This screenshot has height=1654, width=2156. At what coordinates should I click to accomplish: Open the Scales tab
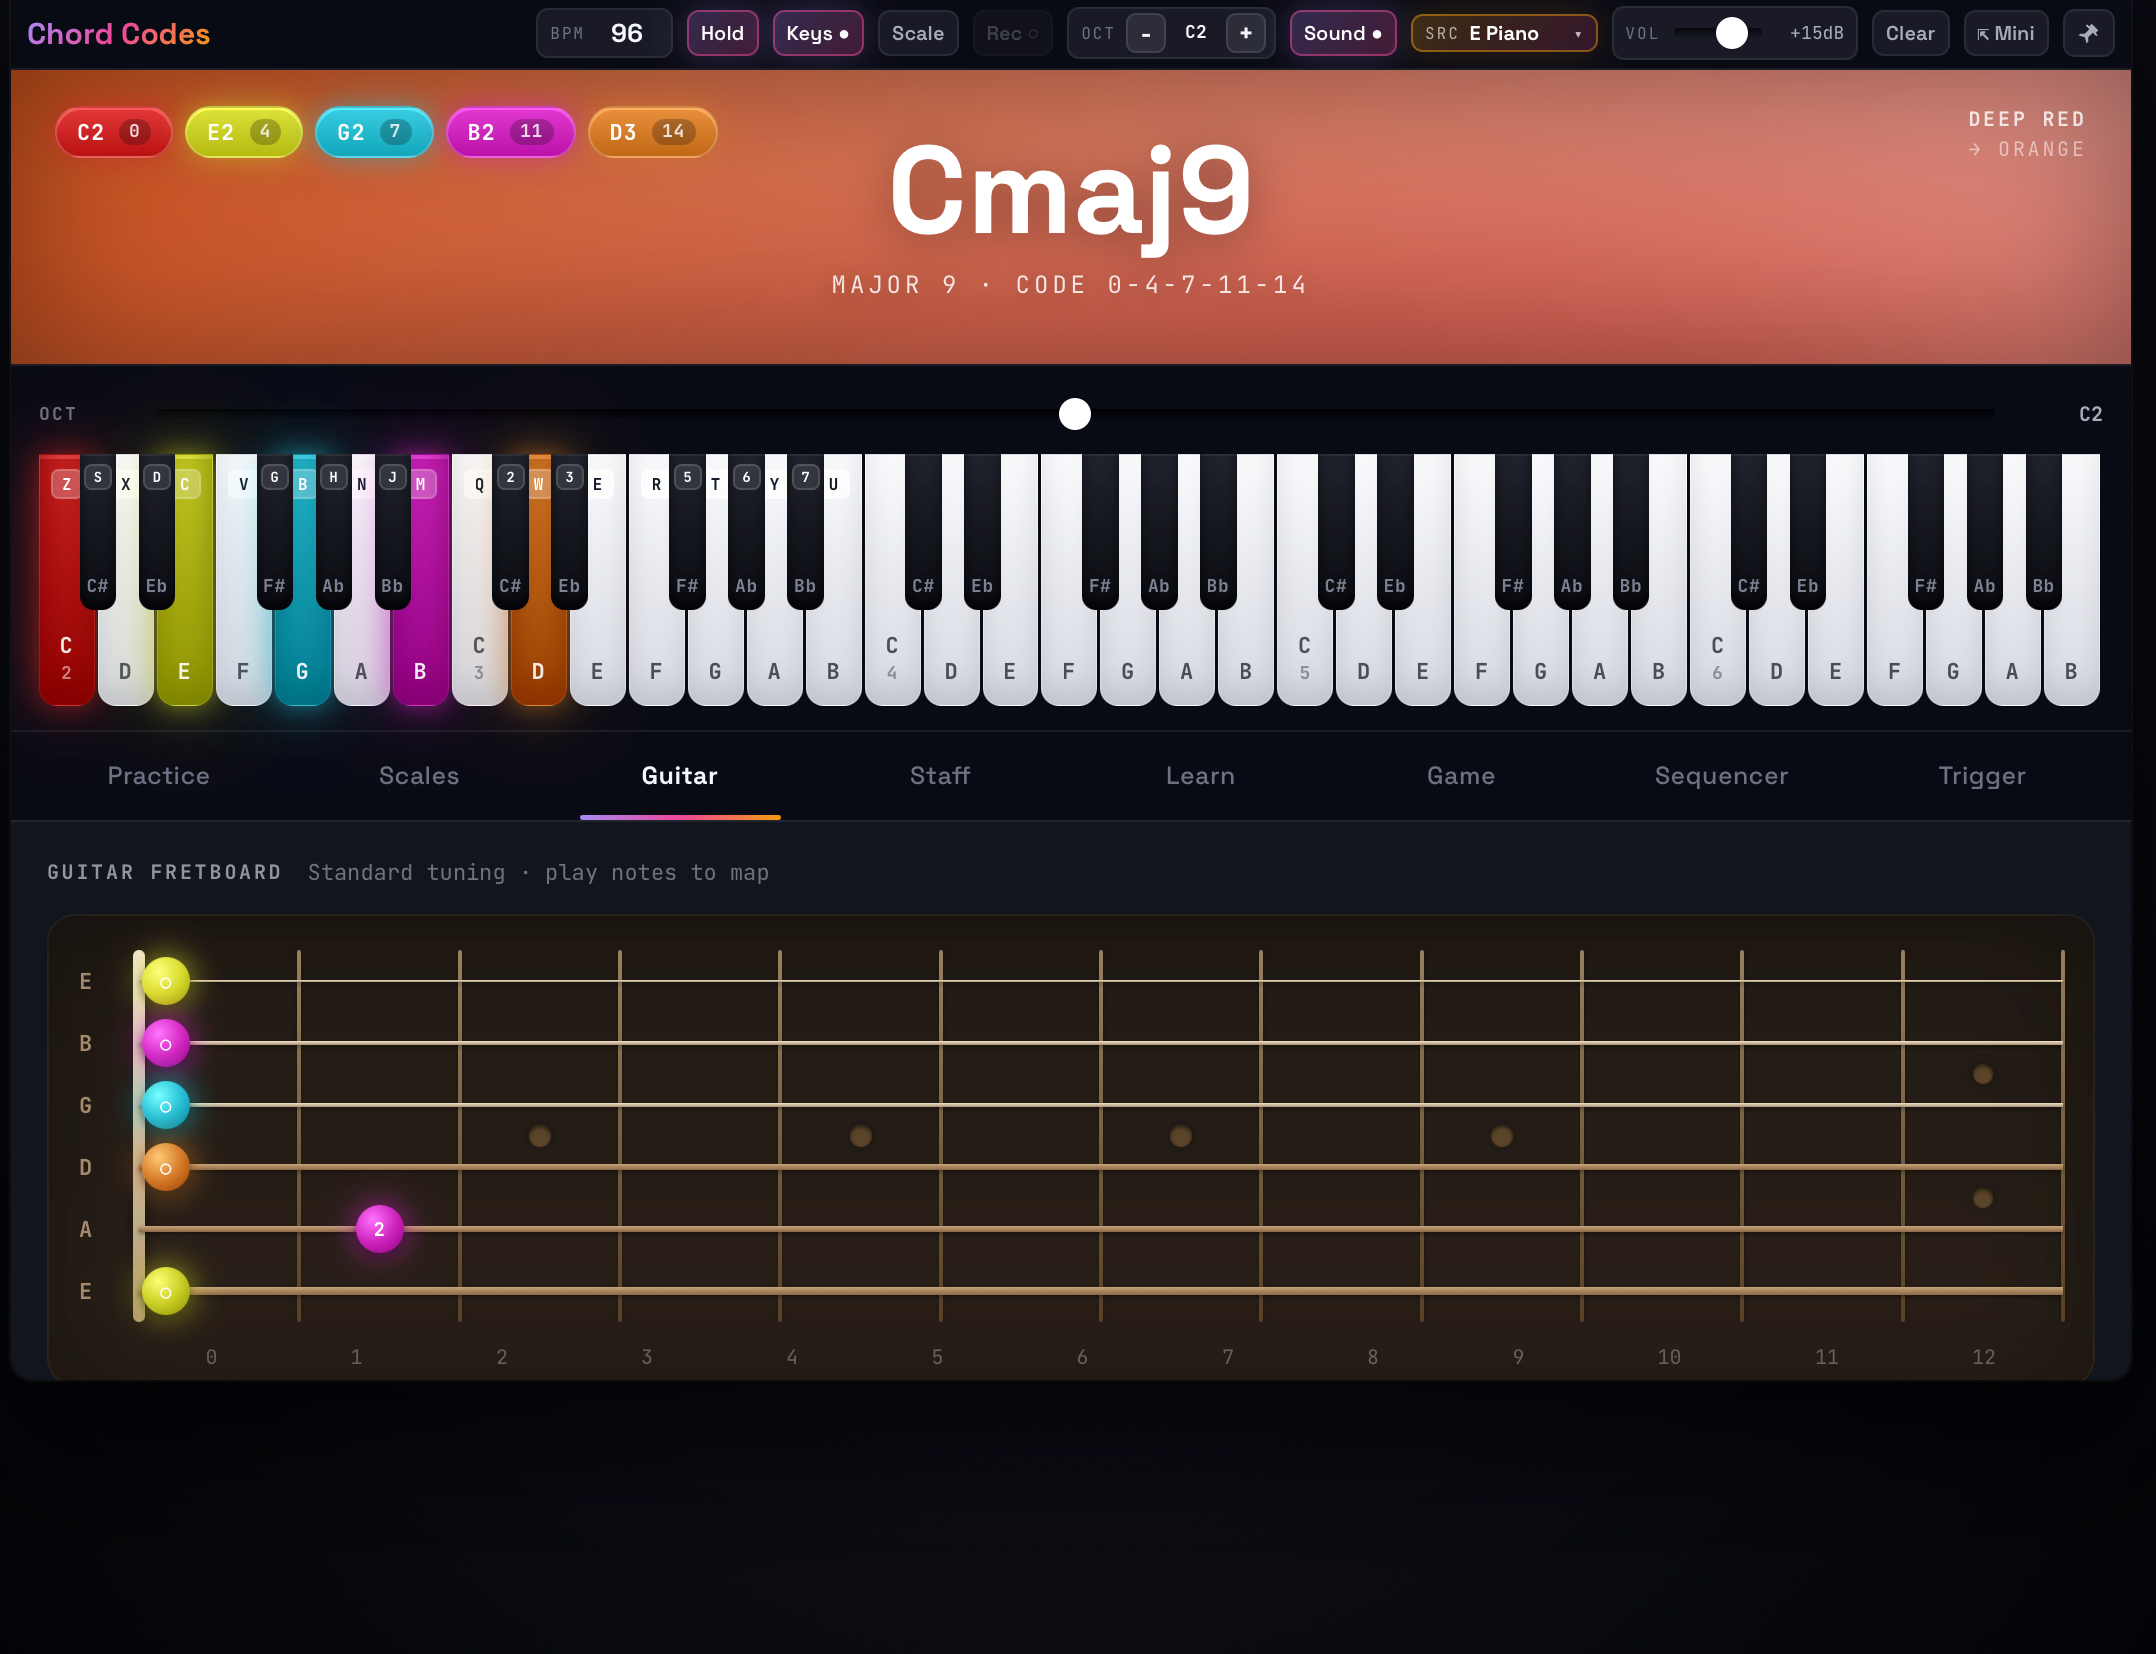419,776
